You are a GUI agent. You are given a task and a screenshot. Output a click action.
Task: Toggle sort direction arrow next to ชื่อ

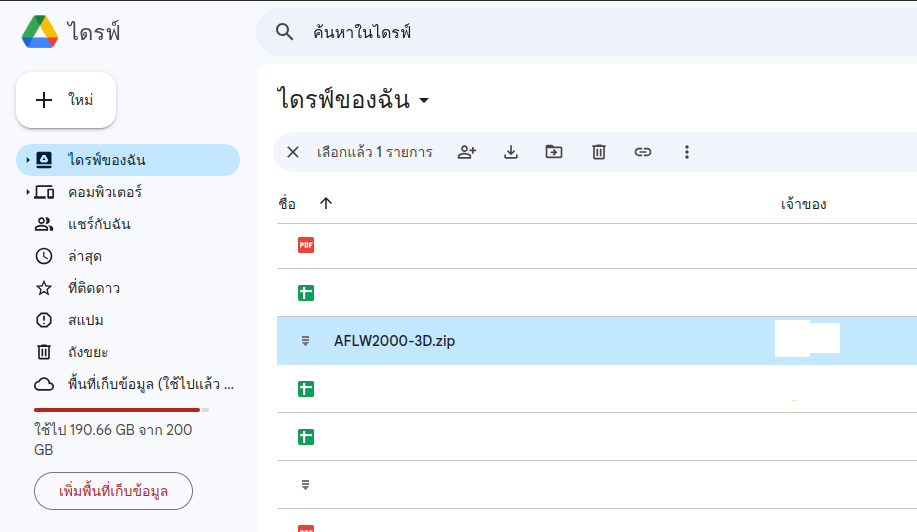[325, 203]
